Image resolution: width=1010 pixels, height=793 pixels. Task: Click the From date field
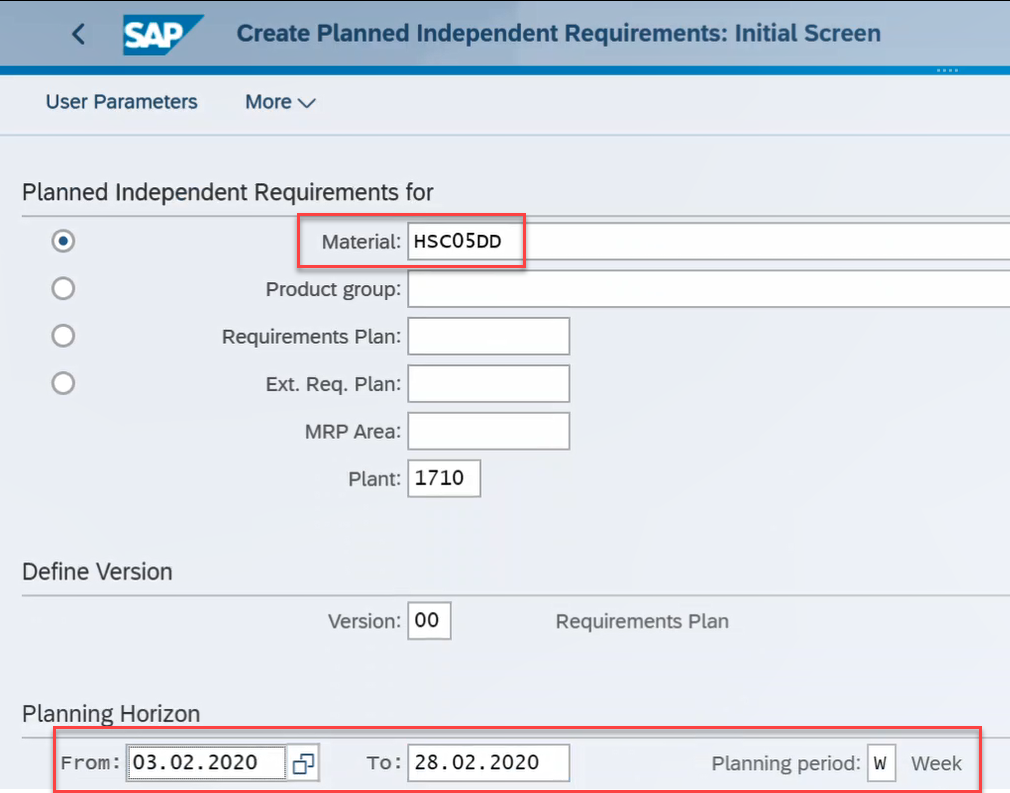point(205,763)
